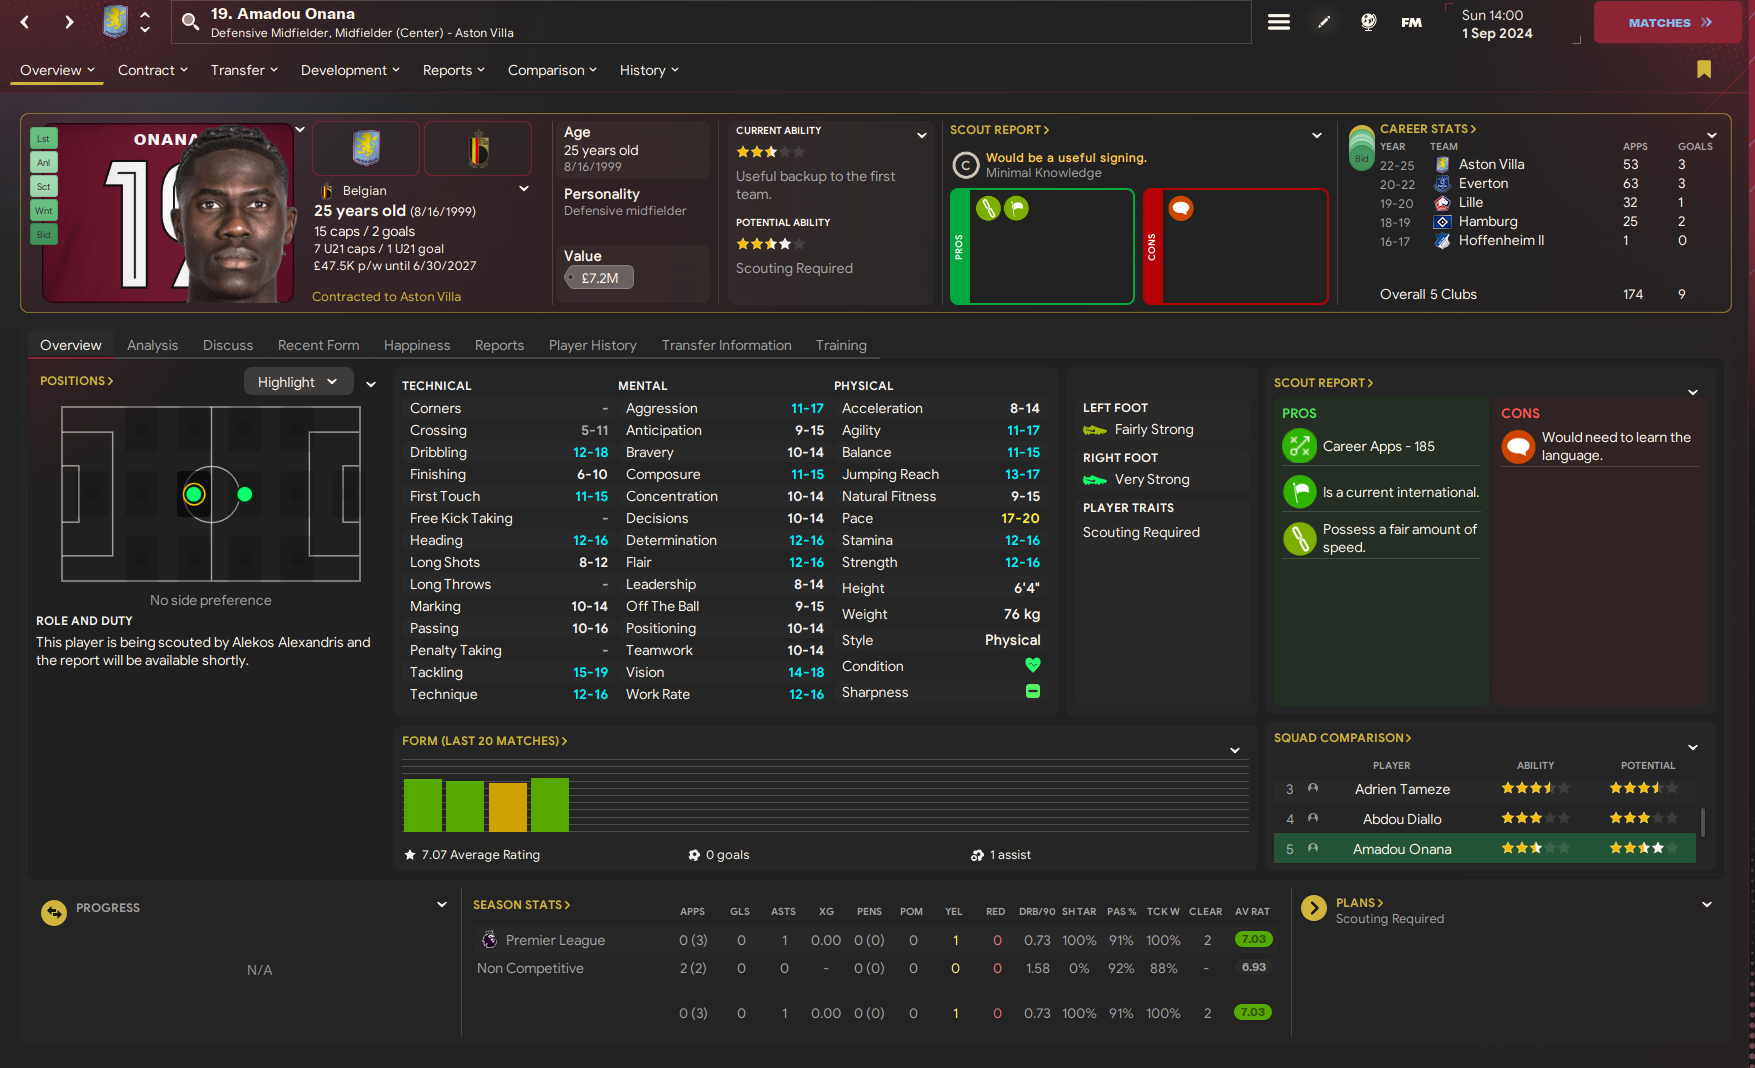Click the Belgium national team badge

478,148
